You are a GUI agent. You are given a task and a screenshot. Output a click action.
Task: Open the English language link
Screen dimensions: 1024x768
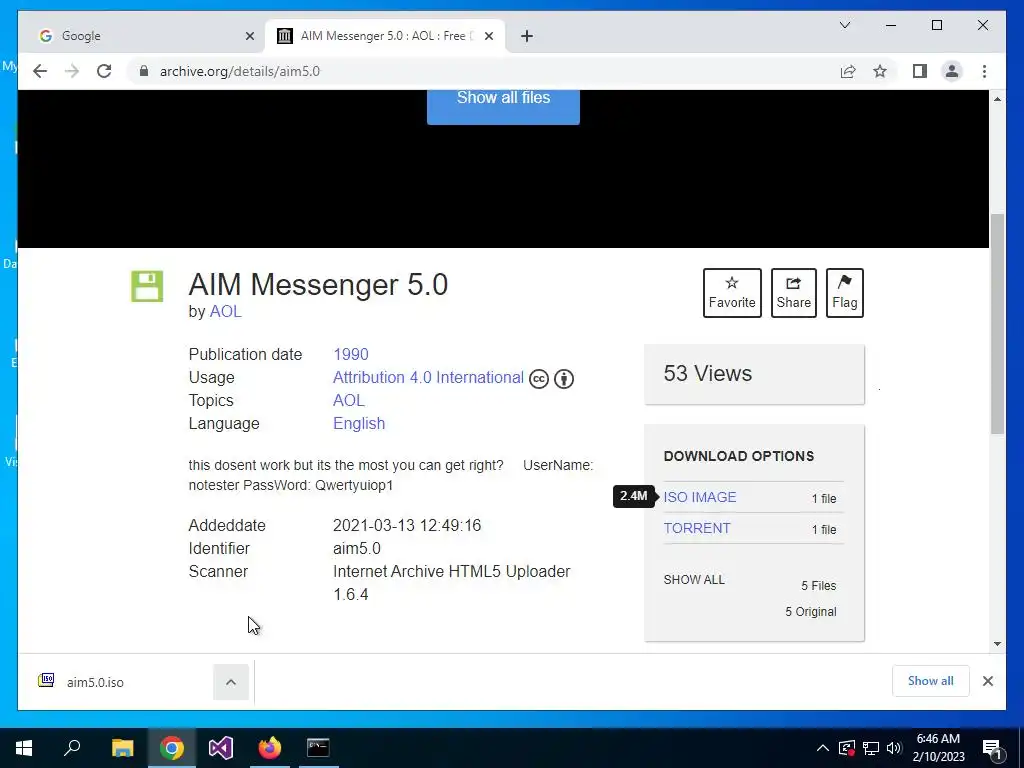coord(359,423)
